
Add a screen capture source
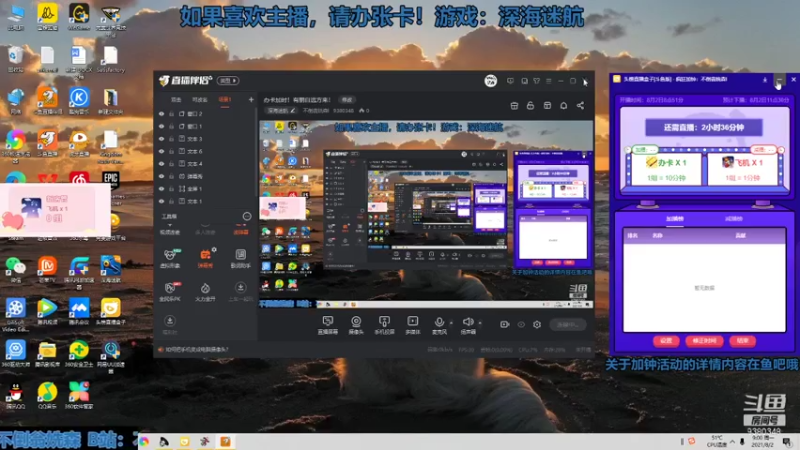tap(328, 324)
